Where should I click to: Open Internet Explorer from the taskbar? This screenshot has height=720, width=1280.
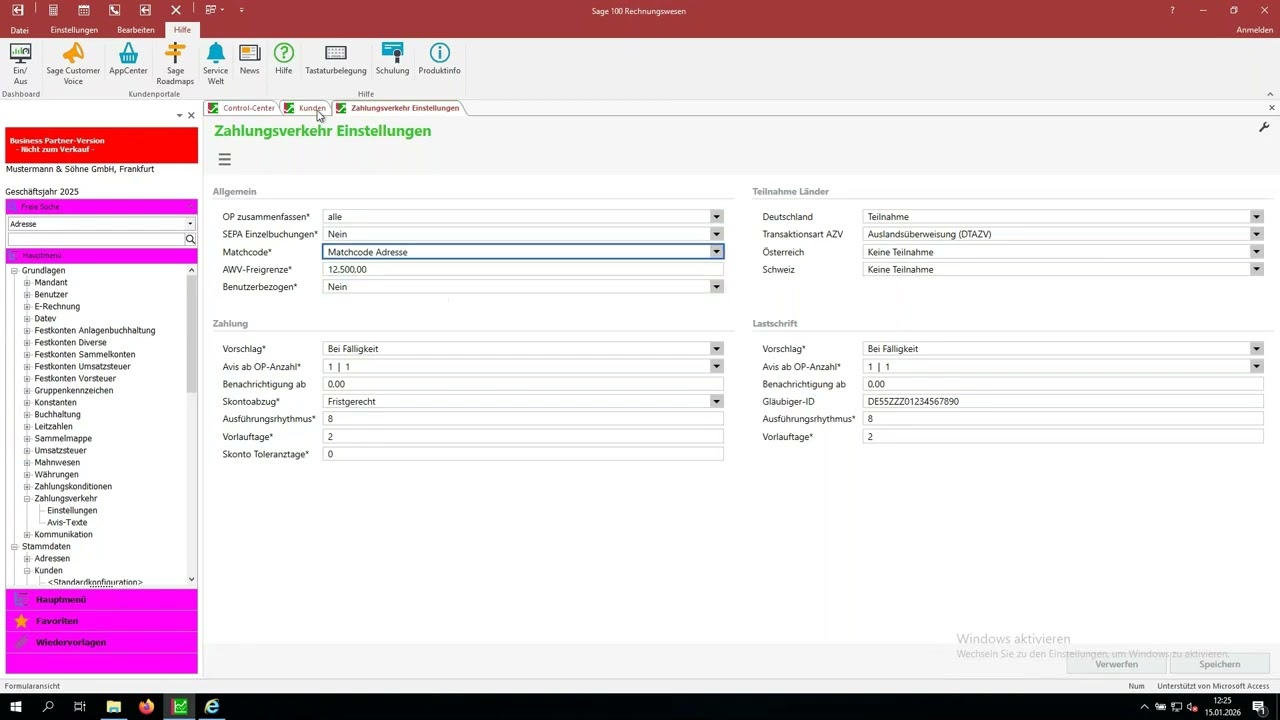point(212,706)
